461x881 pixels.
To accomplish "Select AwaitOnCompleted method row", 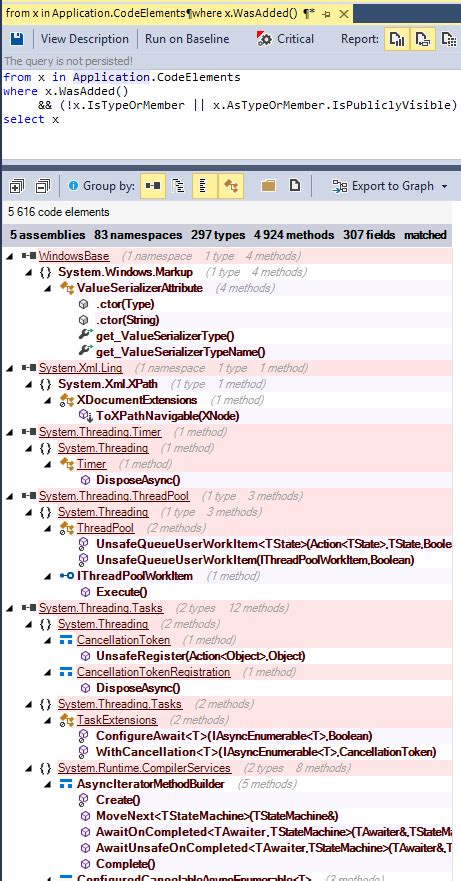I will coord(227,832).
